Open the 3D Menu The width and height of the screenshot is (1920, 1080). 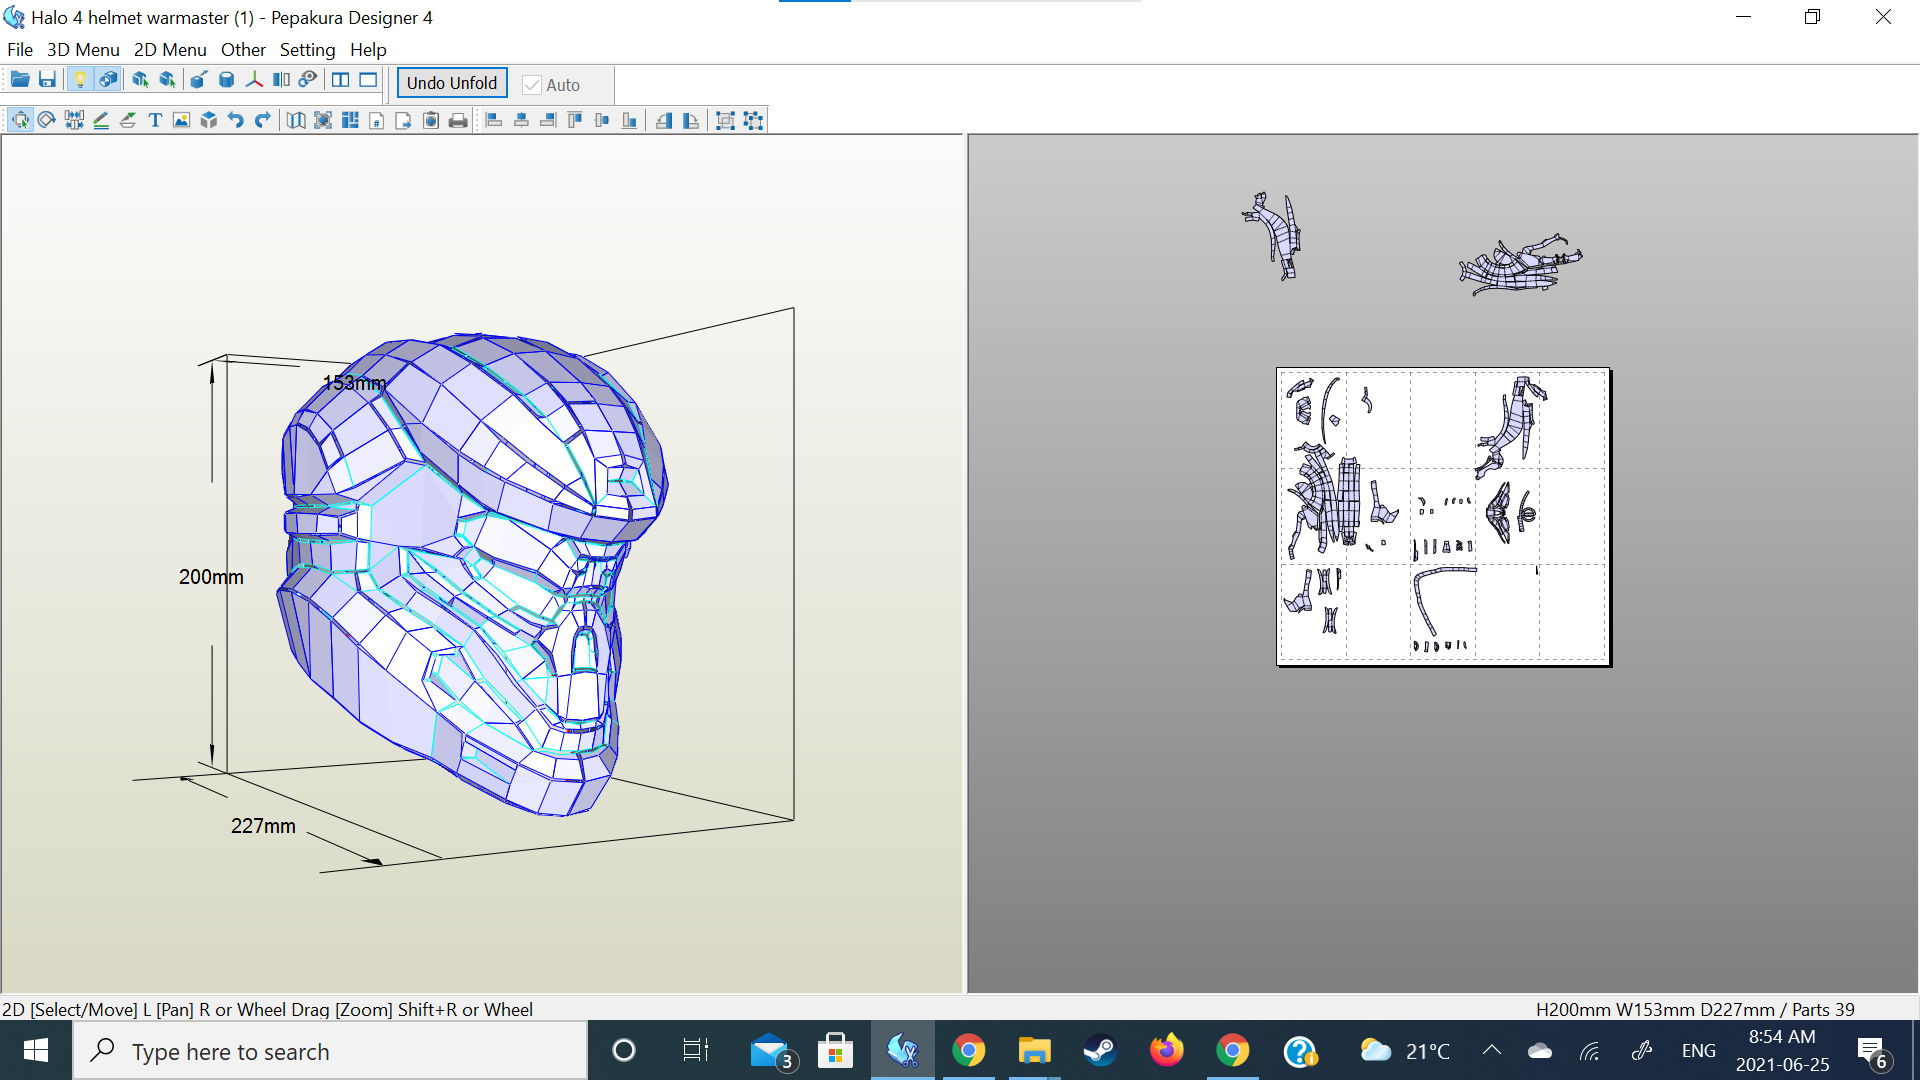[83, 50]
